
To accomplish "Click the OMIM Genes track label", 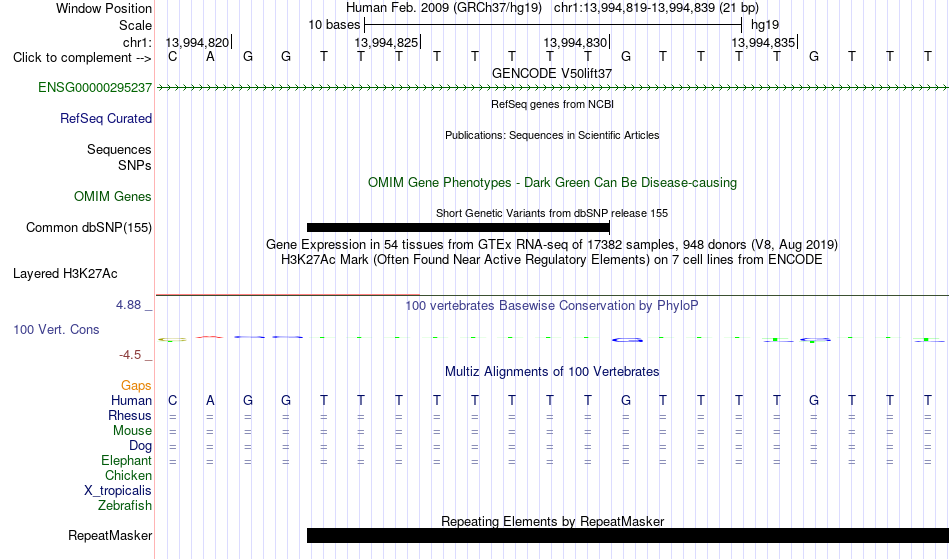I will (113, 197).
